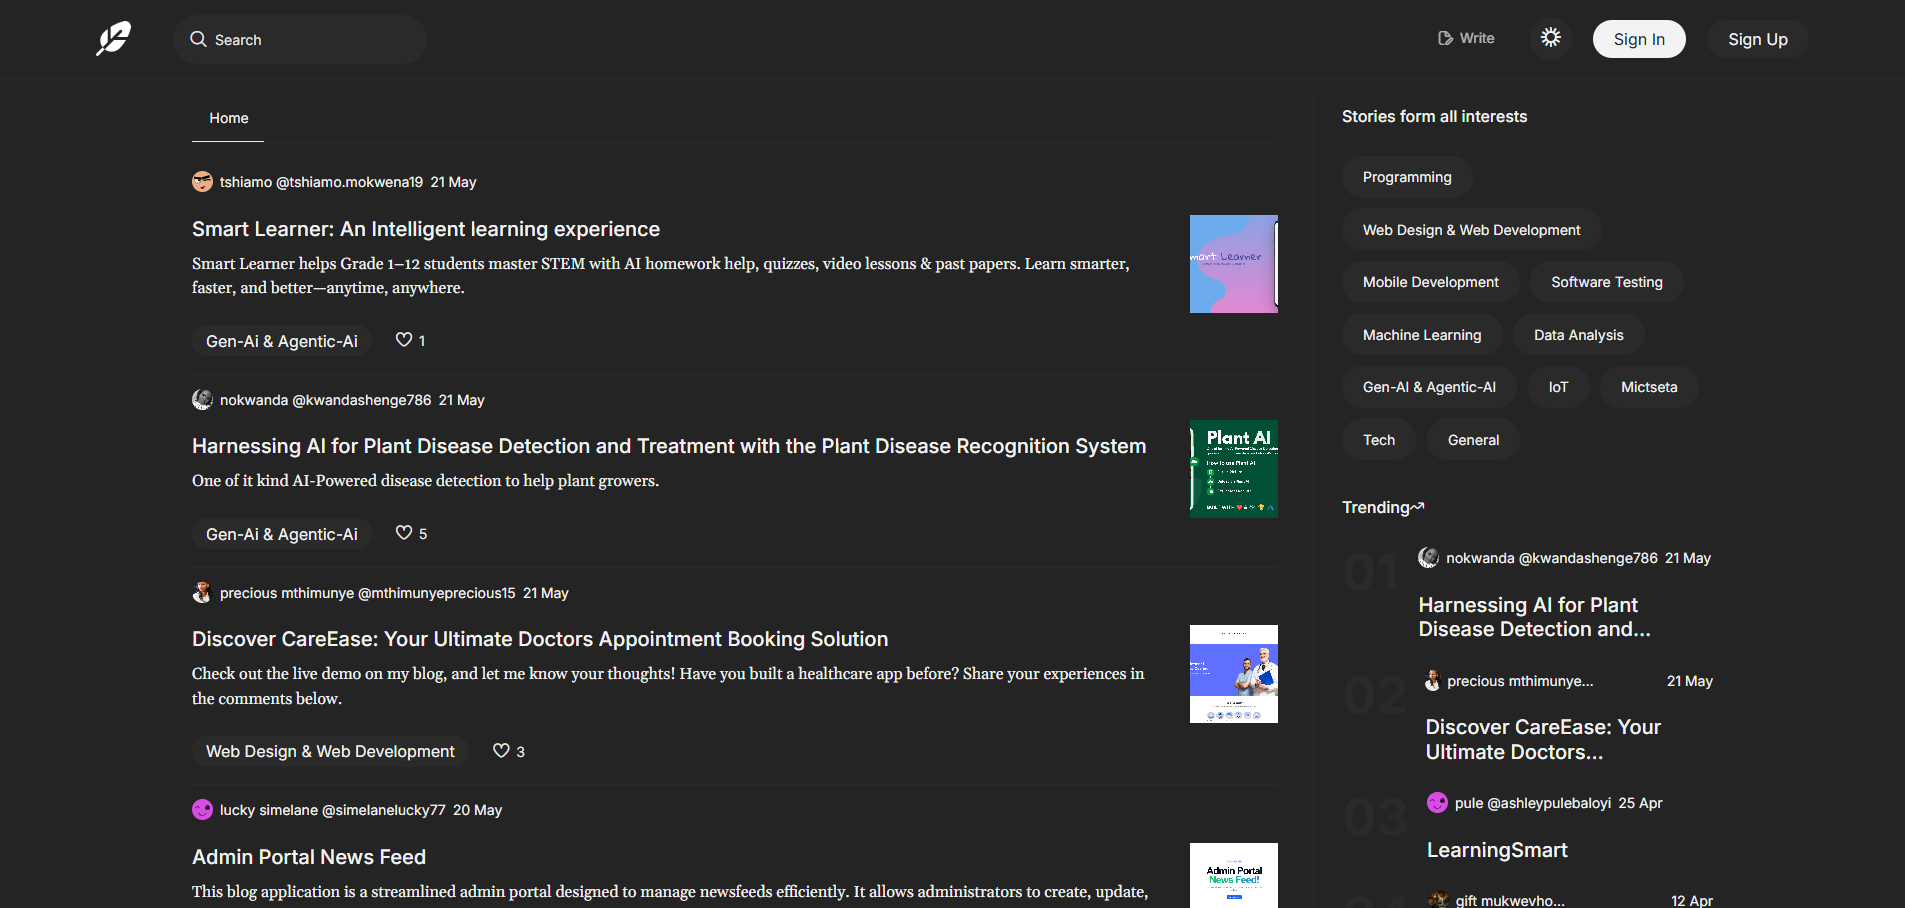Open lucky simelane's profile avatar
This screenshot has width=1905, height=908.
click(202, 810)
